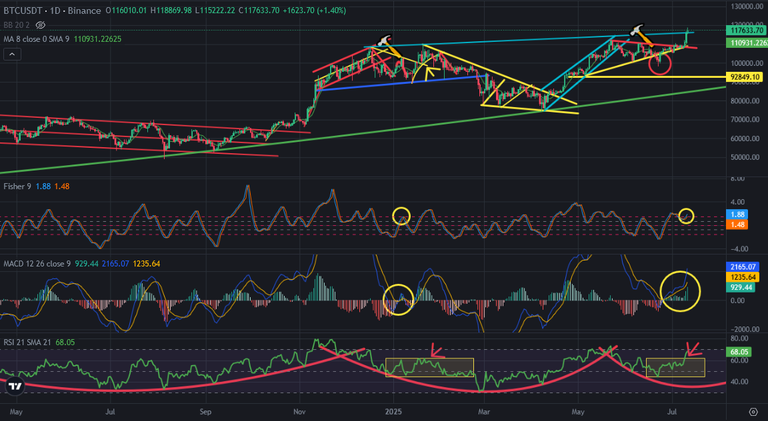This screenshot has width=768, height=421.
Task: Click the 40.00 RSI axis label
Action: [740, 382]
